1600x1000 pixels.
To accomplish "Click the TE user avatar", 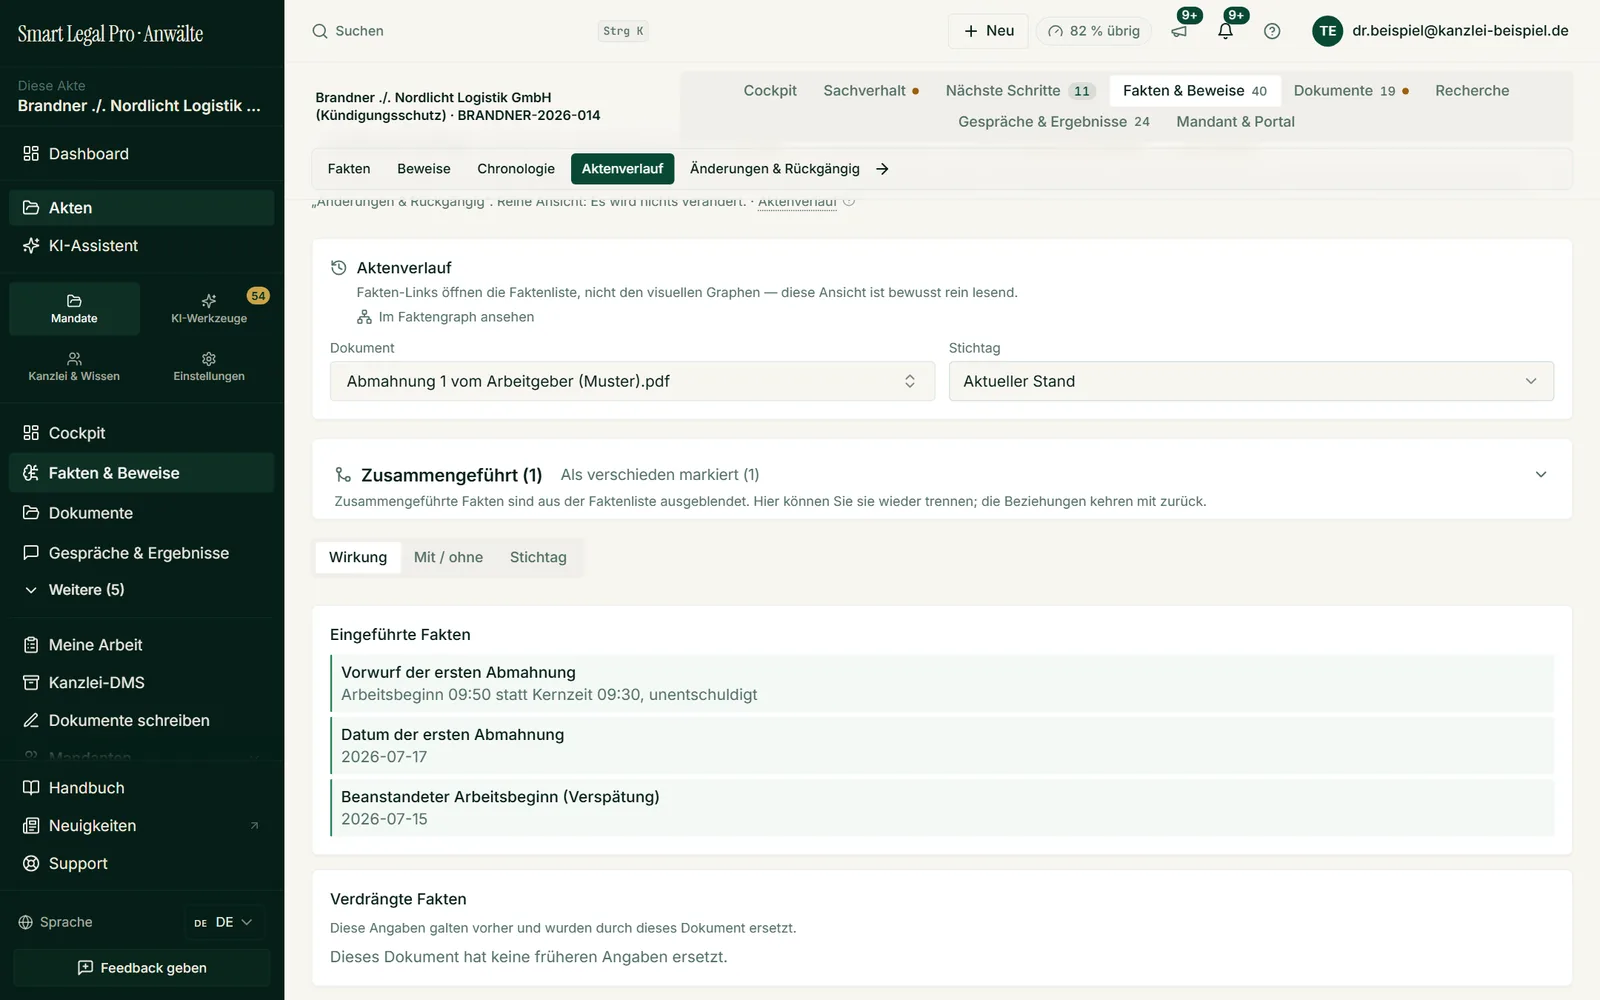I will pyautogui.click(x=1327, y=31).
